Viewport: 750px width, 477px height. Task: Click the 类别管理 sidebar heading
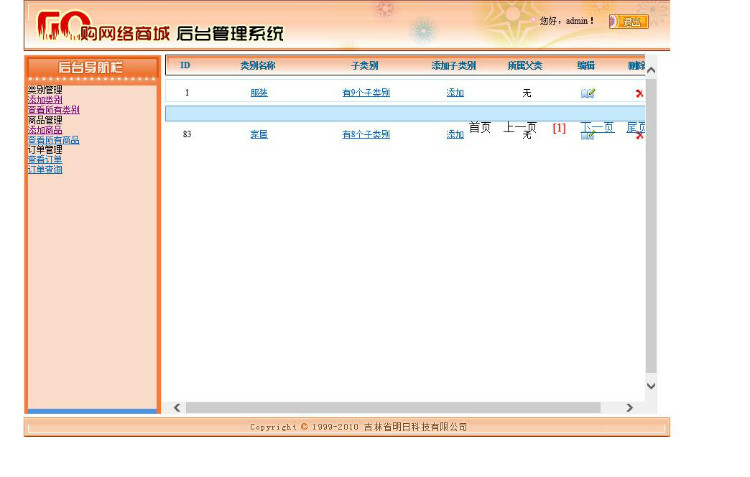pos(45,89)
